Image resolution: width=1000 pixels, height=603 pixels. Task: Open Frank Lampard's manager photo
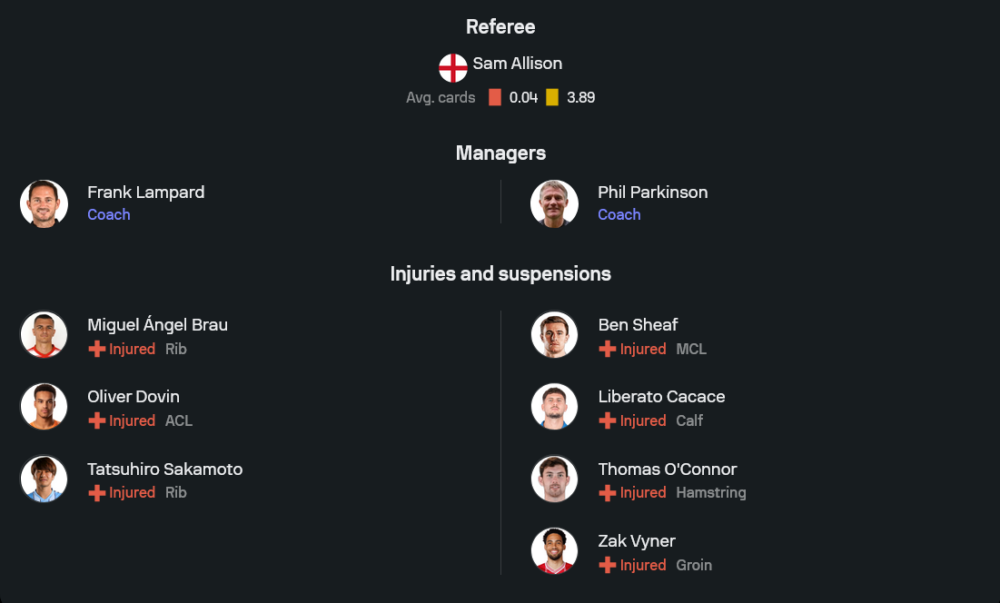pyautogui.click(x=44, y=204)
